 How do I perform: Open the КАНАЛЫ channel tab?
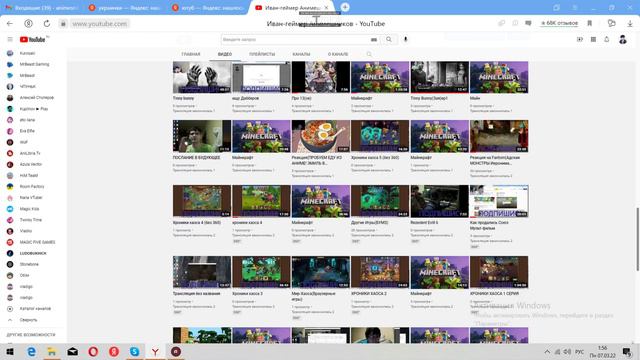tap(301, 54)
